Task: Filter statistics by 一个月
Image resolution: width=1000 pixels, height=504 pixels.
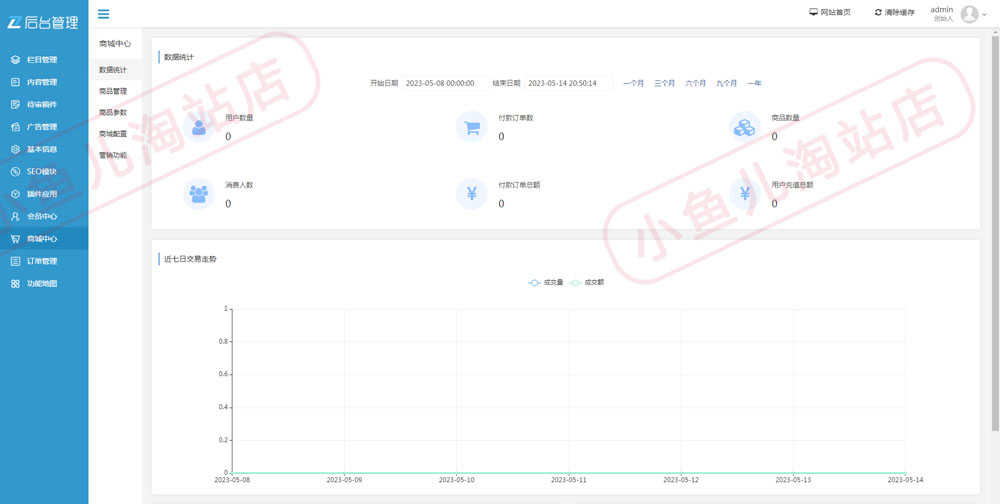Action: tap(633, 84)
